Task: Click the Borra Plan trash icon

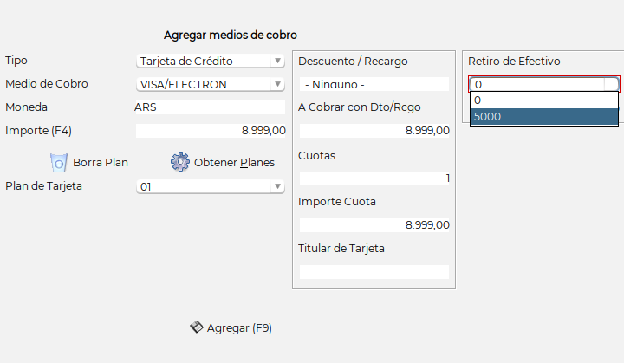Action: [x=59, y=162]
